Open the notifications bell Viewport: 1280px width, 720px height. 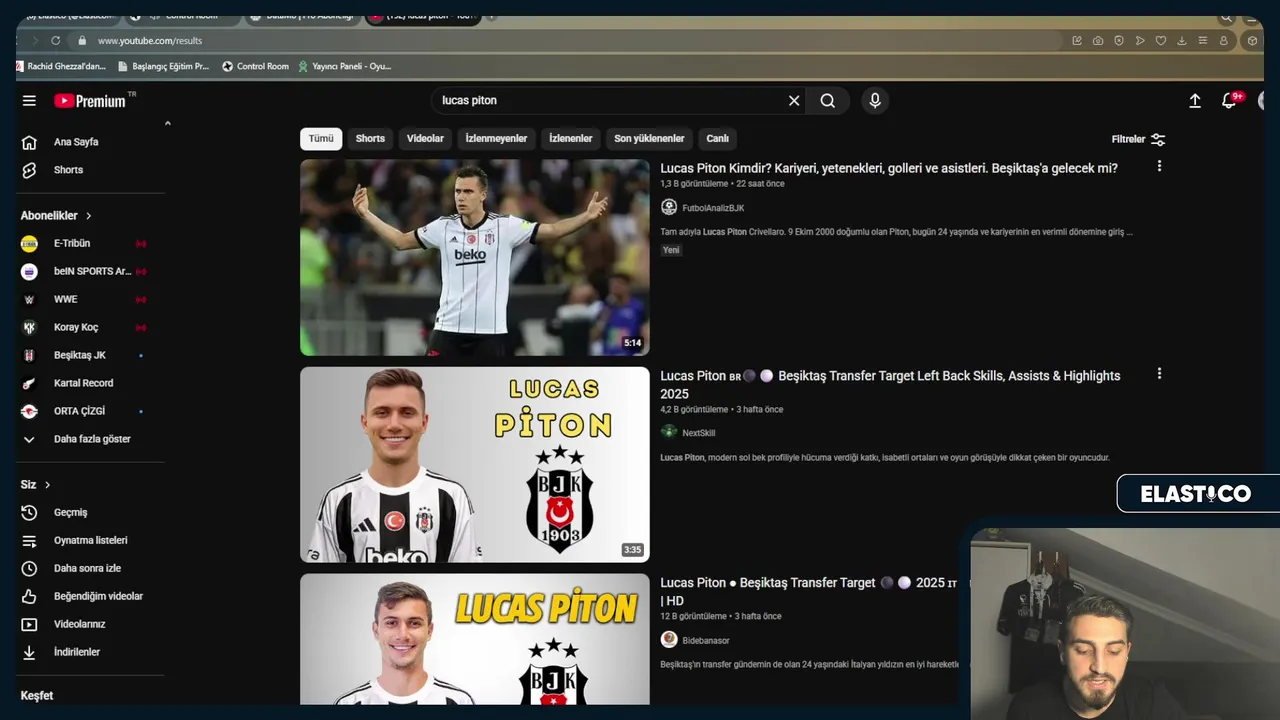click(x=1229, y=101)
